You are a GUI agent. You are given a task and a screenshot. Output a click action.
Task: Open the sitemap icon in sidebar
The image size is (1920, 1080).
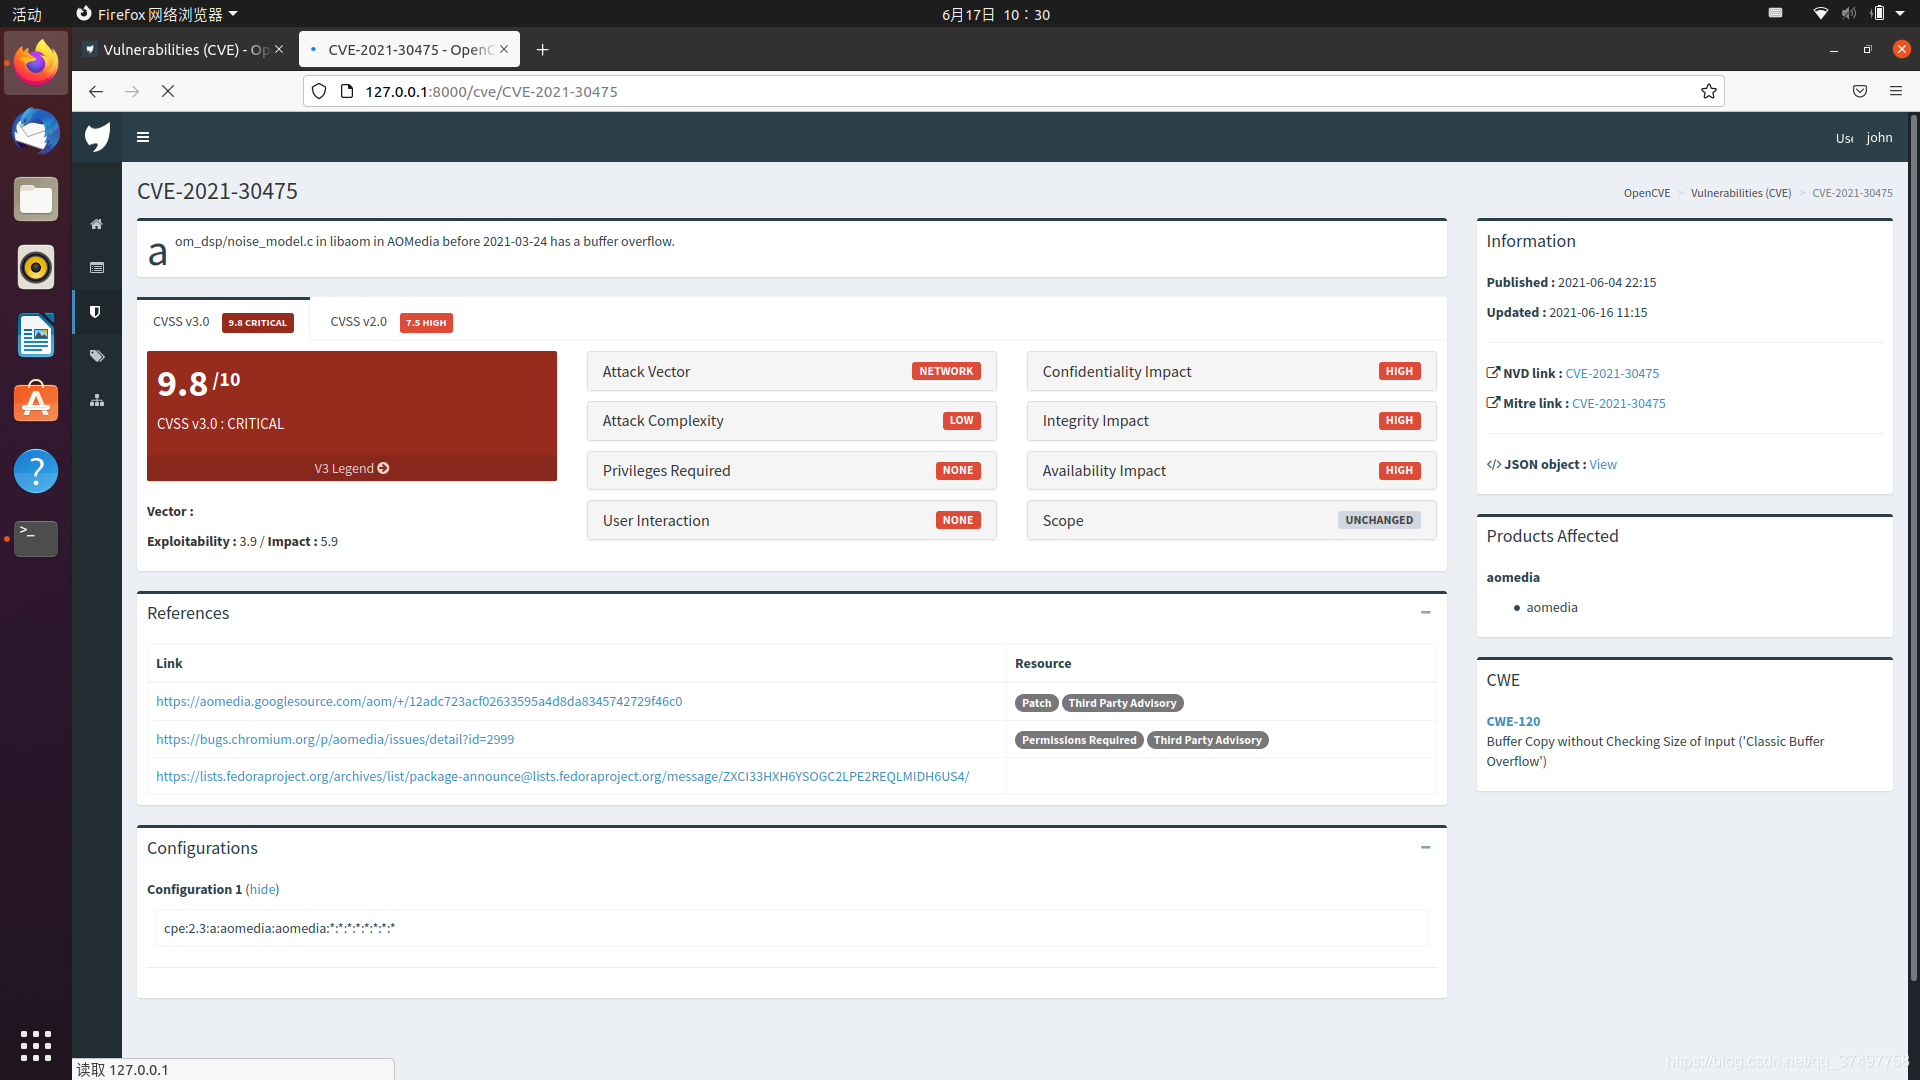point(97,400)
